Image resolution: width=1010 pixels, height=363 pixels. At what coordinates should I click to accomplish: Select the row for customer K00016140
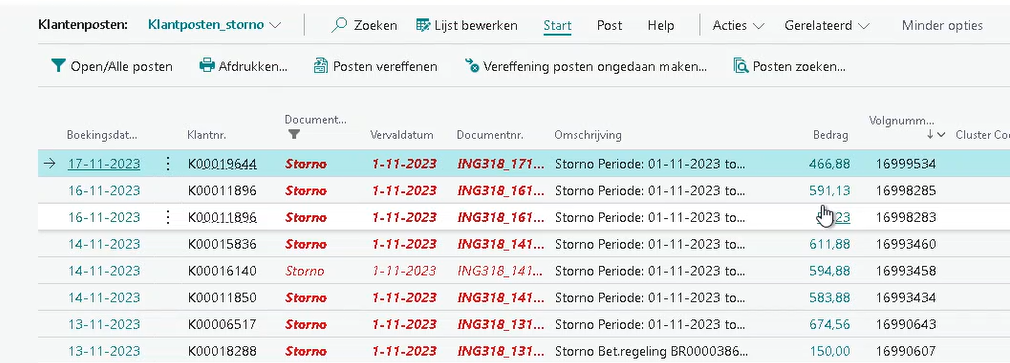coord(524,271)
